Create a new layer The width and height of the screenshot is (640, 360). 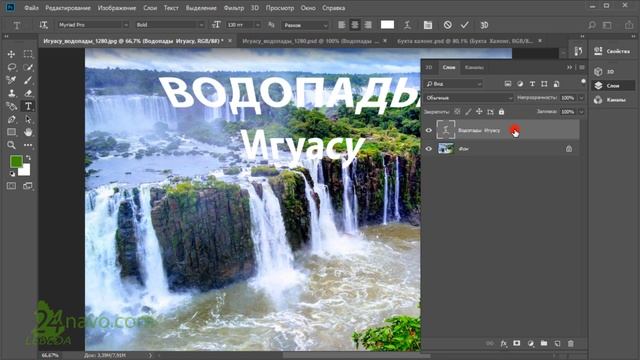click(x=557, y=344)
